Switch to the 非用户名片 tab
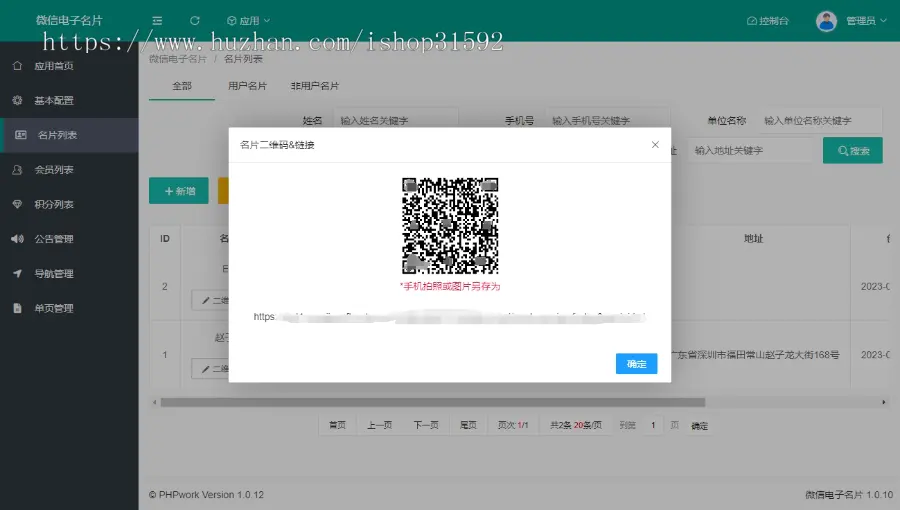The image size is (900, 510). [x=315, y=86]
